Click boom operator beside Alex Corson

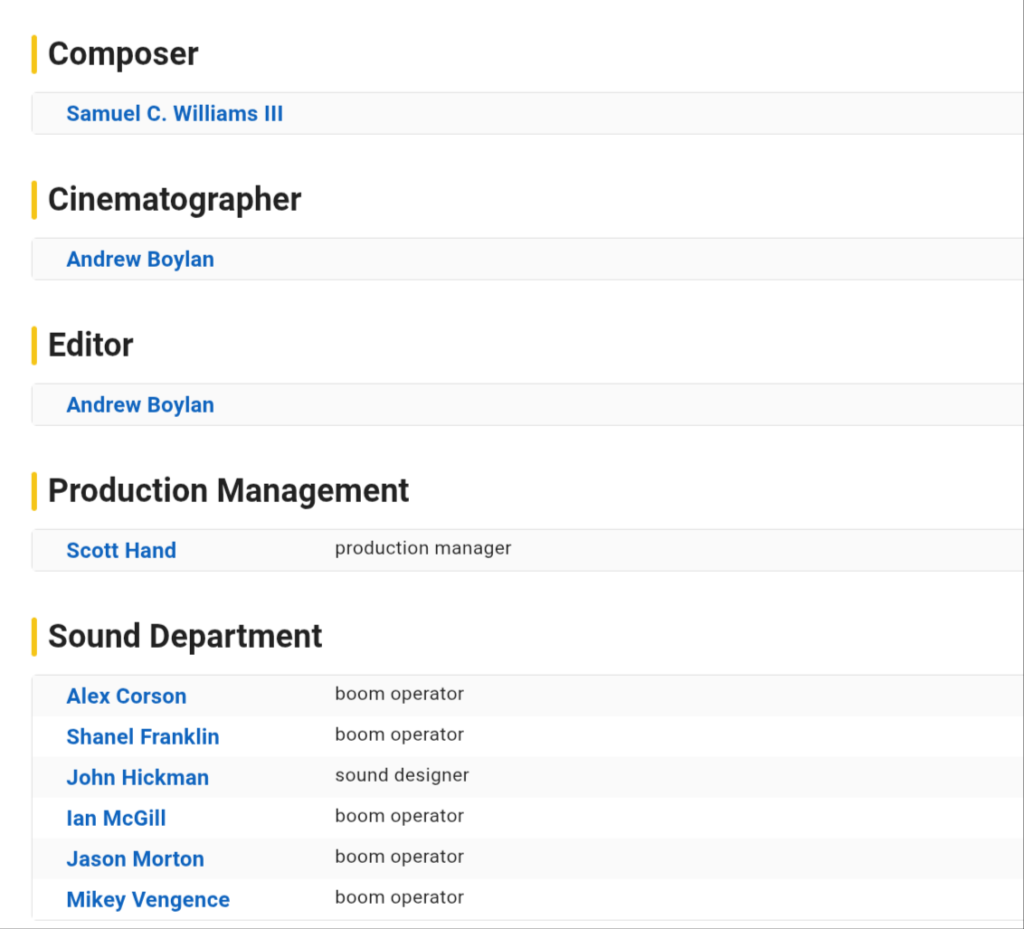tap(399, 694)
